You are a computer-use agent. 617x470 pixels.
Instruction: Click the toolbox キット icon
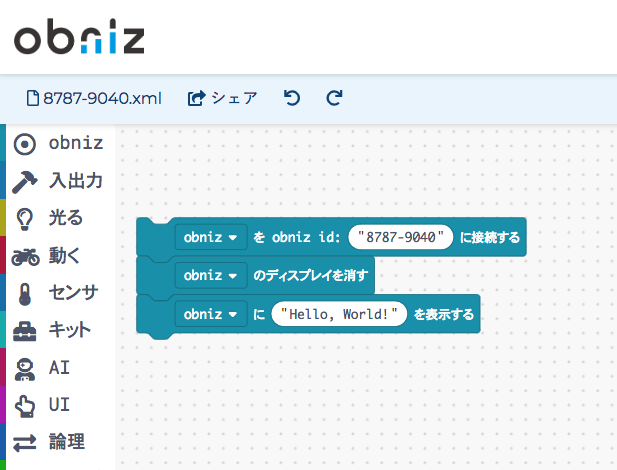click(x=25, y=330)
